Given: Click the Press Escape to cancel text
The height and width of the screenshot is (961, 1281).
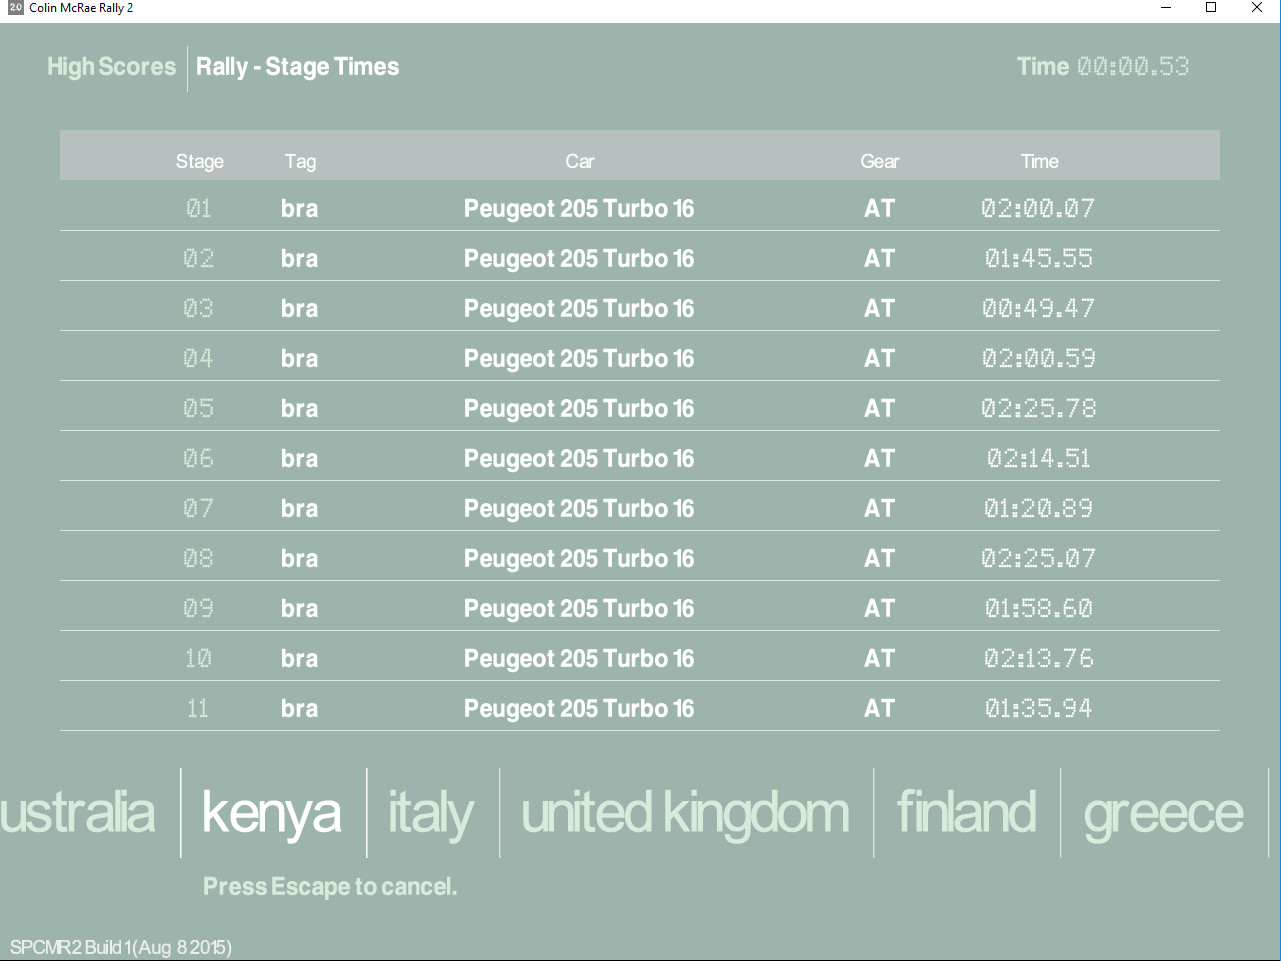Looking at the screenshot, I should pos(330,887).
